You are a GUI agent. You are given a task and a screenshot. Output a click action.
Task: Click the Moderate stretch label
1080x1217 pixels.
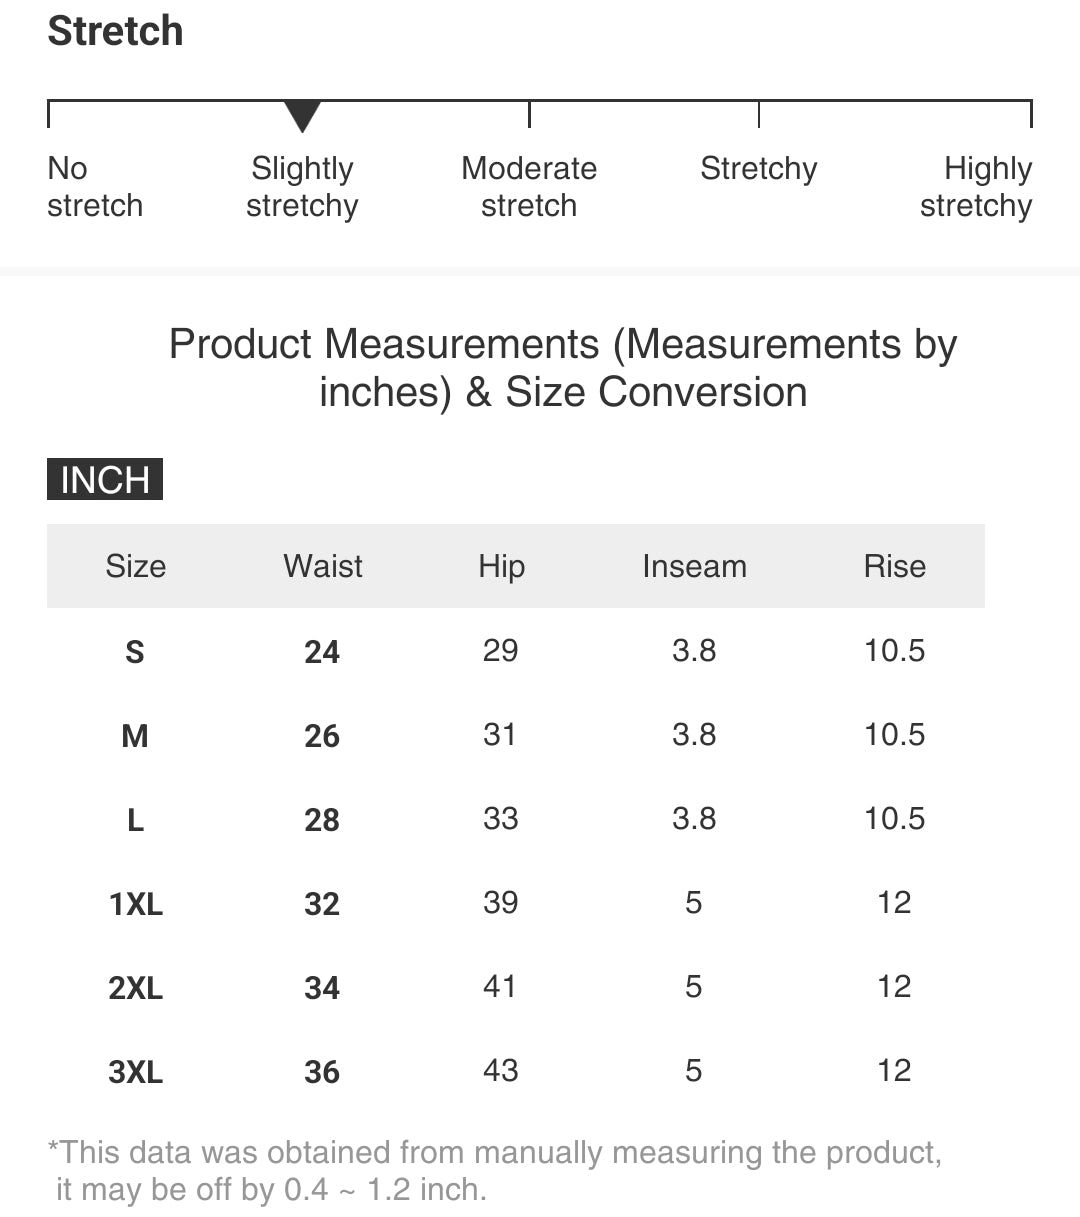click(529, 187)
